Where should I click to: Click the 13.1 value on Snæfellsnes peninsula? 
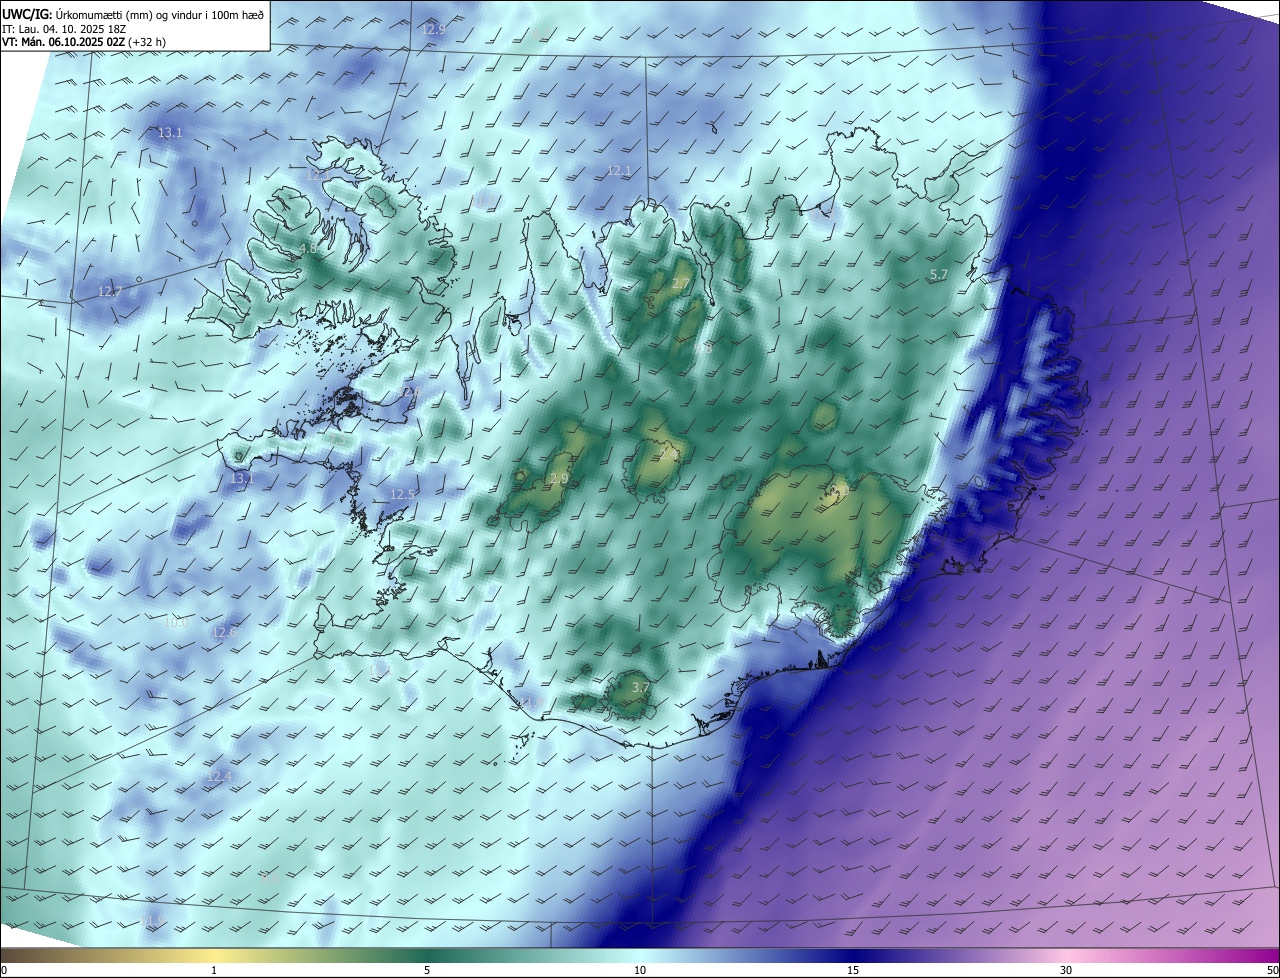(x=243, y=479)
